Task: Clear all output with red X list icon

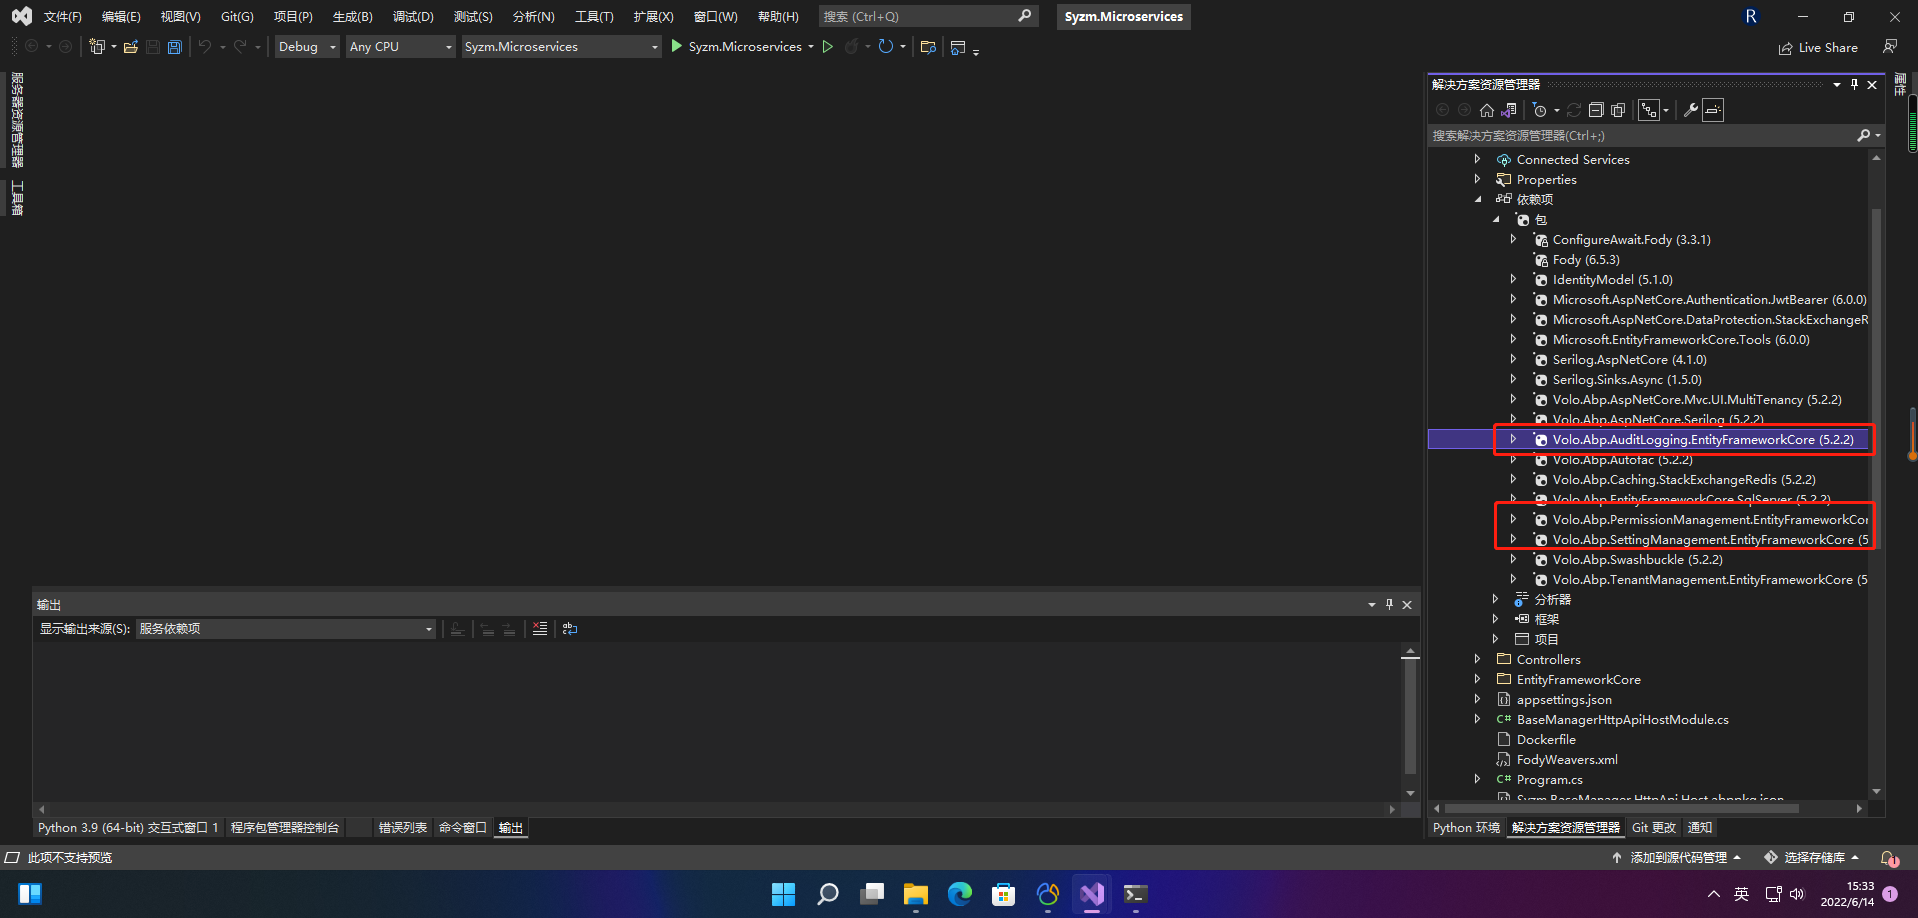Action: [540, 629]
